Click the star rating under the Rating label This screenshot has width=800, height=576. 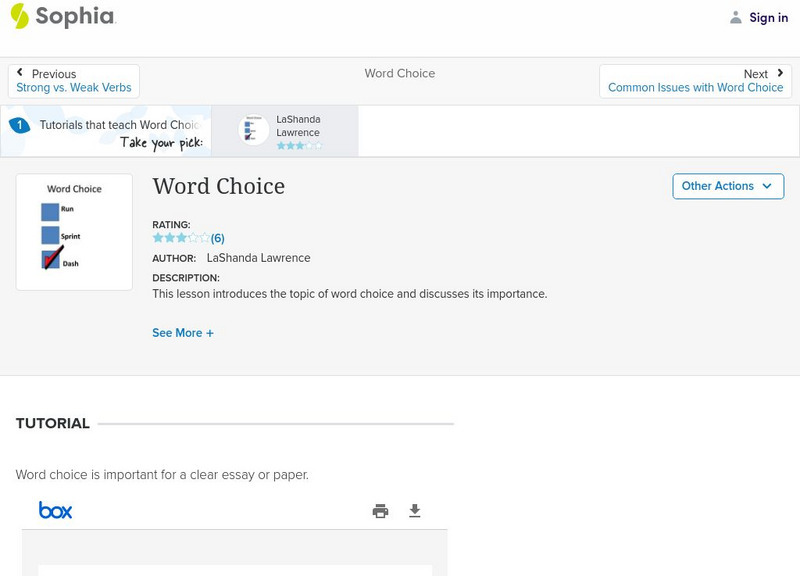[x=180, y=238]
